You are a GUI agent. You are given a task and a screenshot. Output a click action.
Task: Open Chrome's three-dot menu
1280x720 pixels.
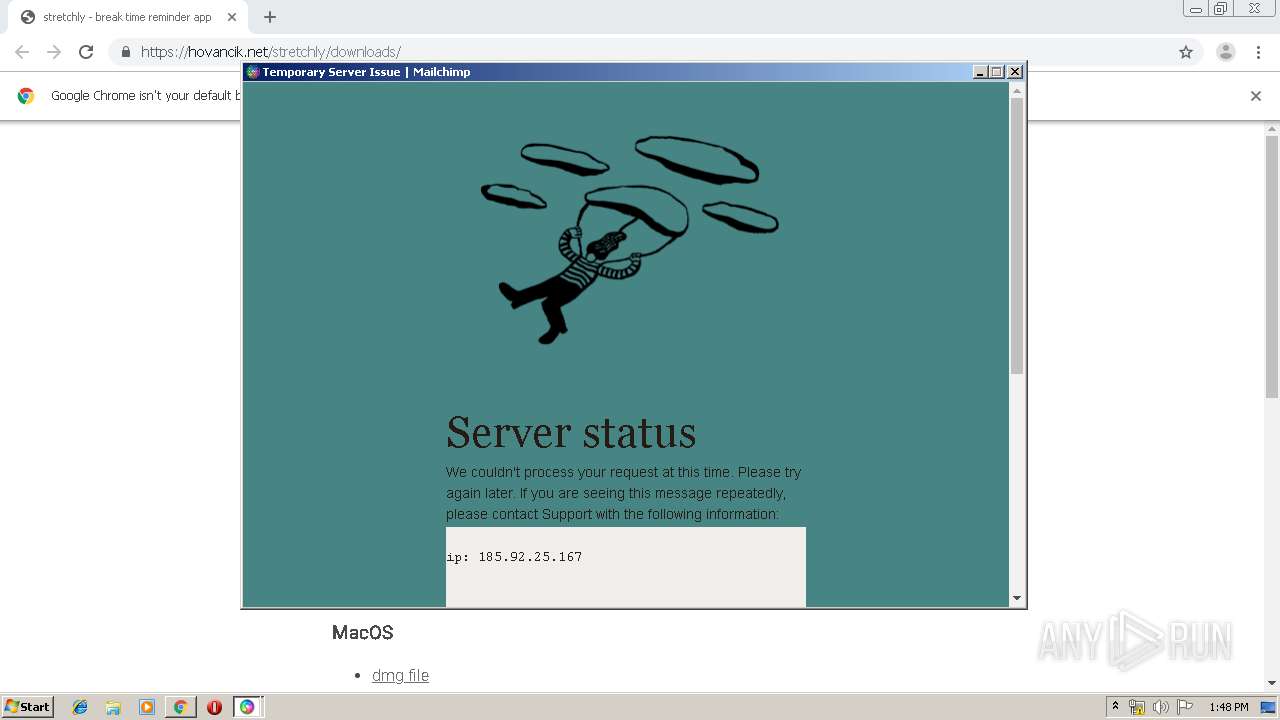[x=1258, y=52]
